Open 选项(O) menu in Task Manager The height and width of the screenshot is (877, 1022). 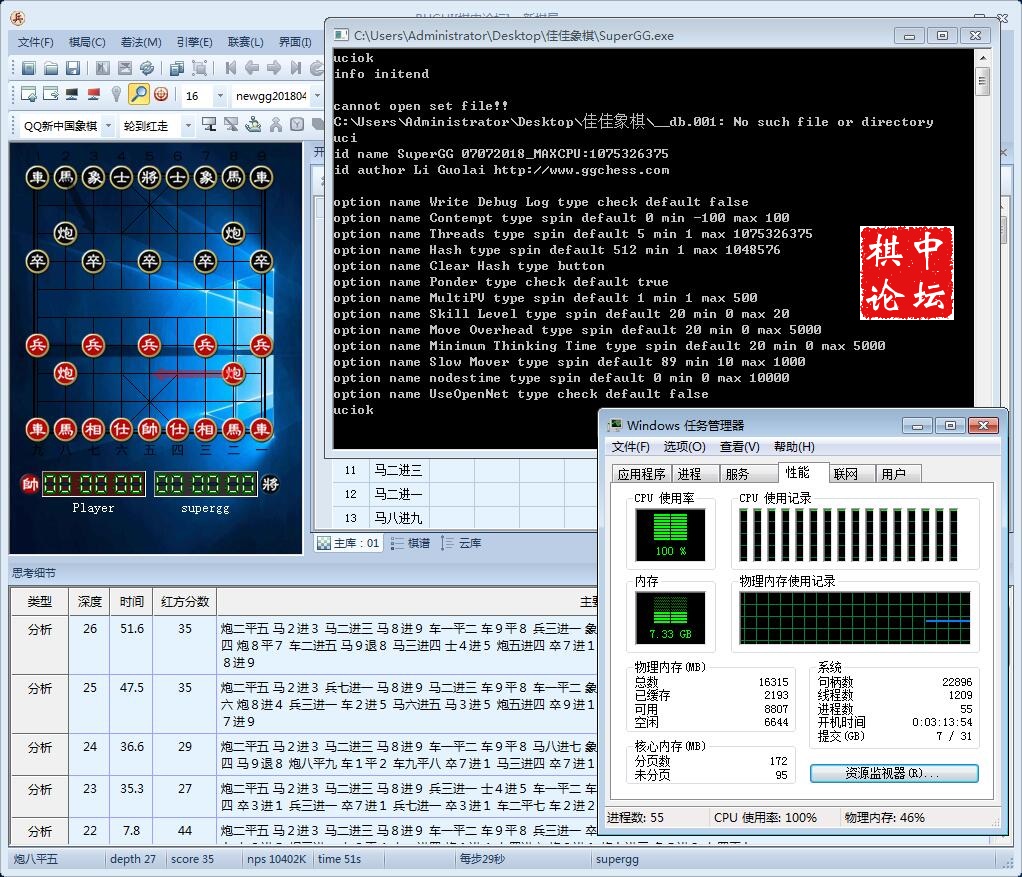[x=684, y=447]
